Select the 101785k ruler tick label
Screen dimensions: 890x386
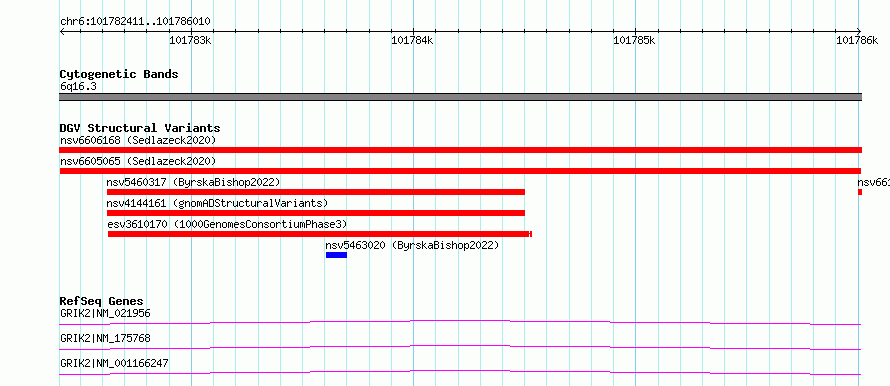[x=635, y=40]
